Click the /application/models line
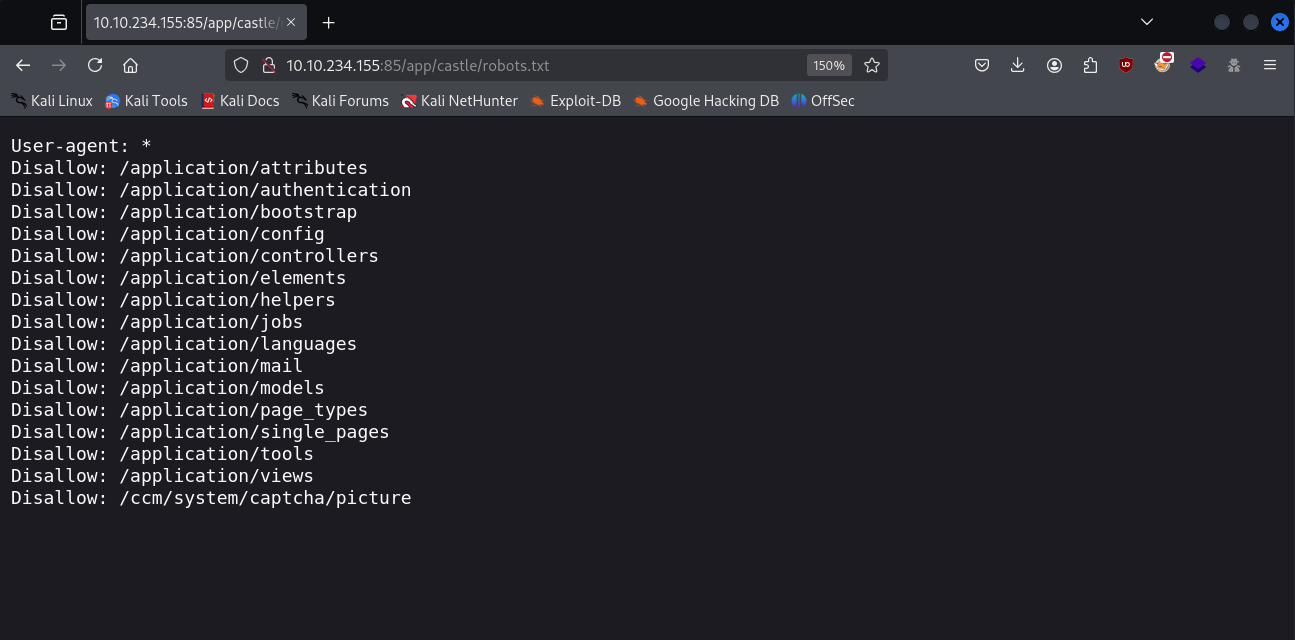This screenshot has height=640, width=1295. [x=168, y=388]
